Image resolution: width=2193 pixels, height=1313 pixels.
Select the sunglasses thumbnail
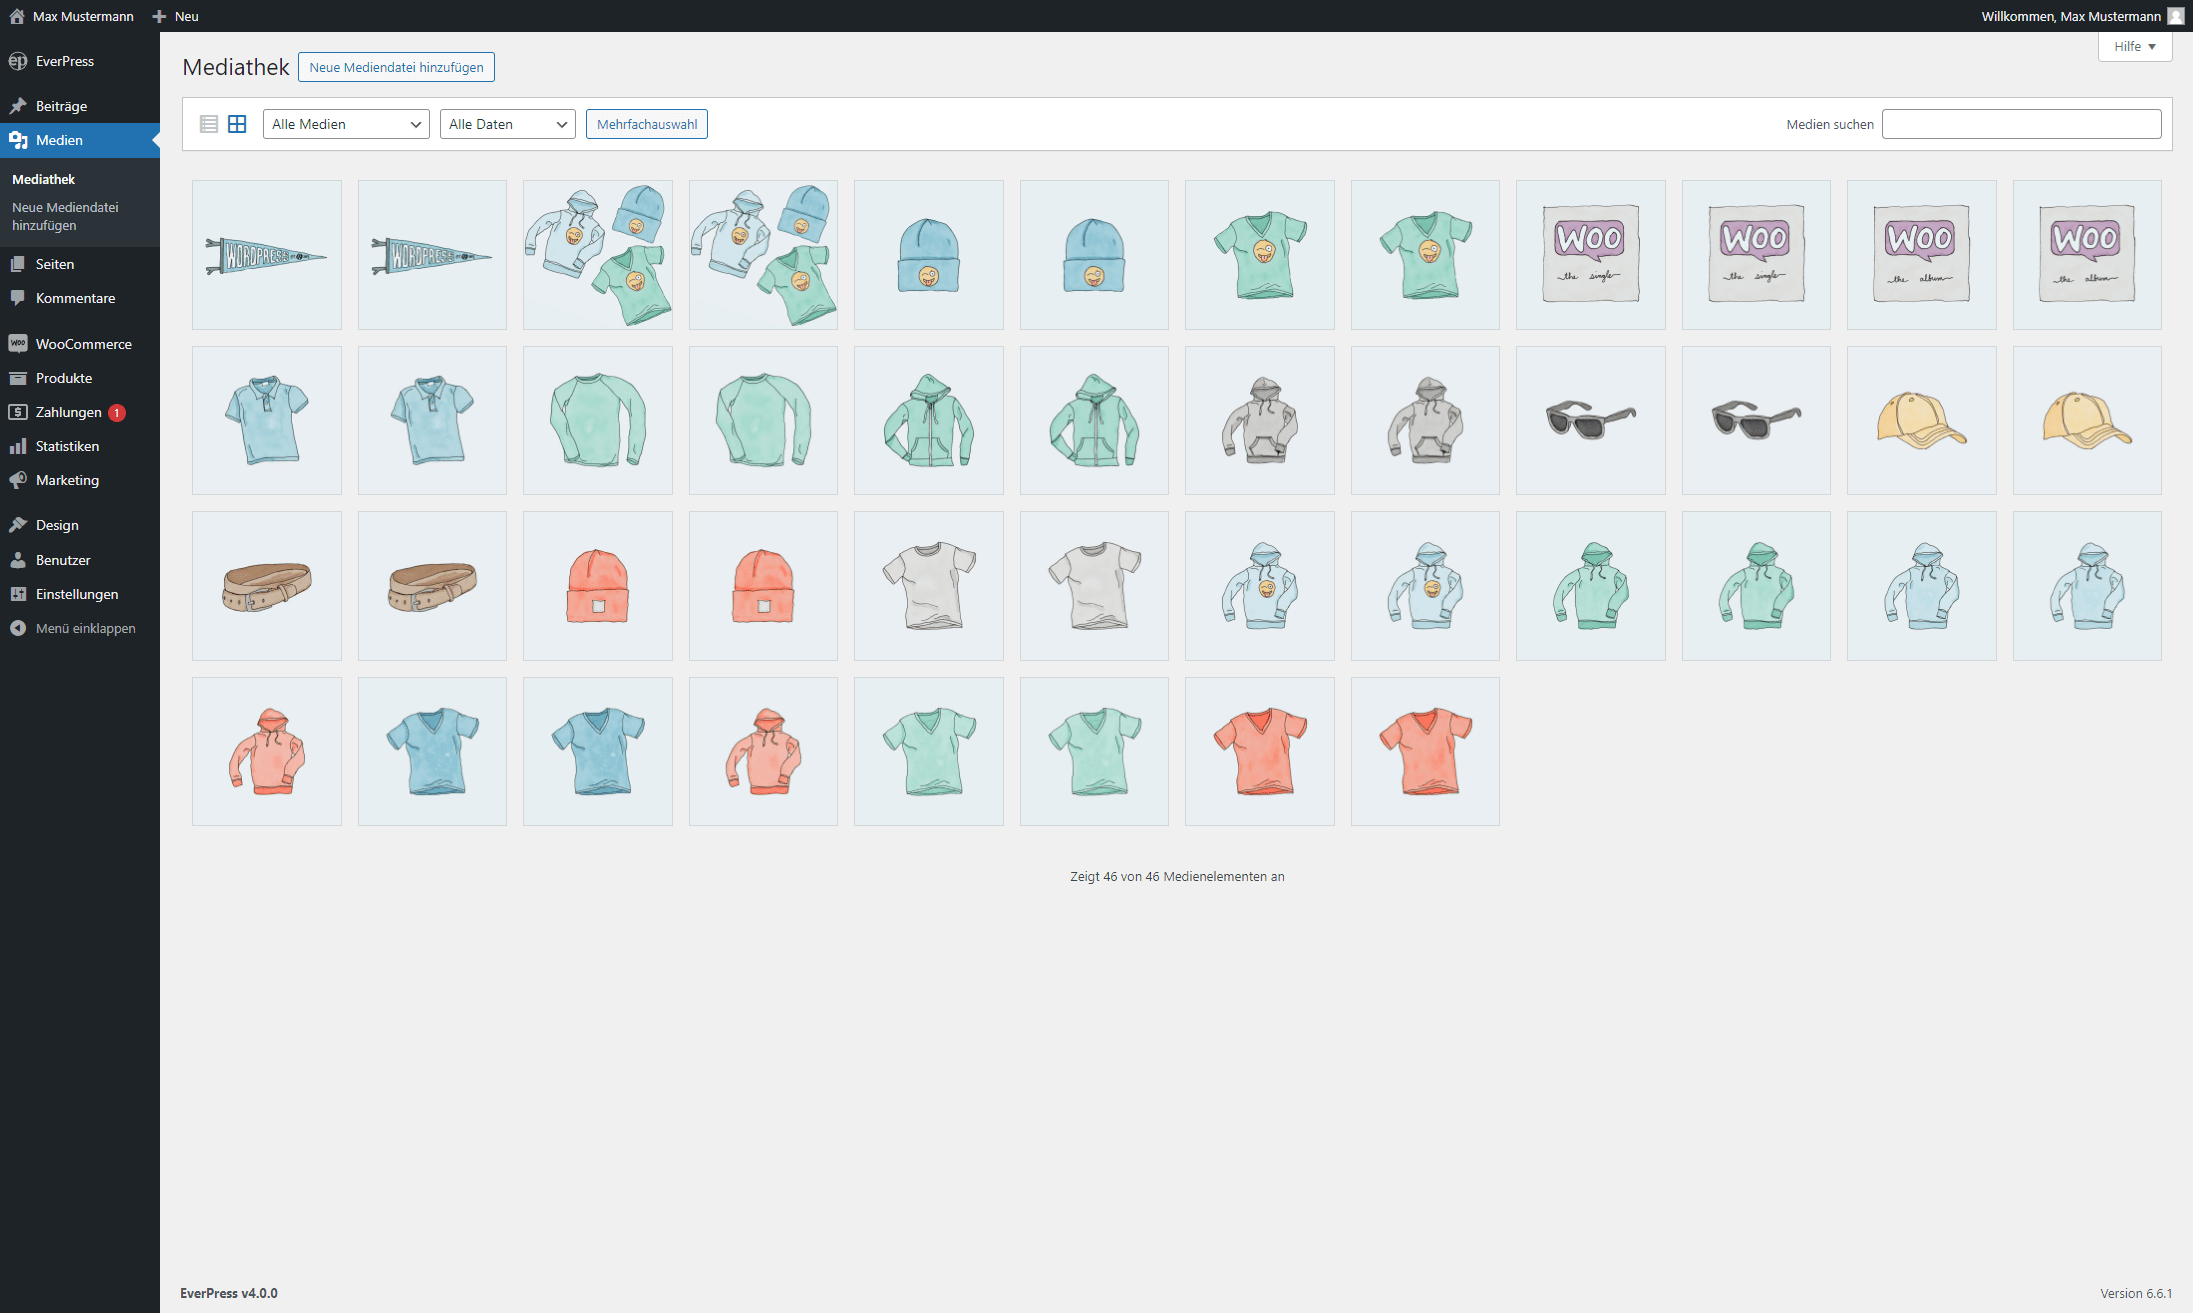[1590, 420]
